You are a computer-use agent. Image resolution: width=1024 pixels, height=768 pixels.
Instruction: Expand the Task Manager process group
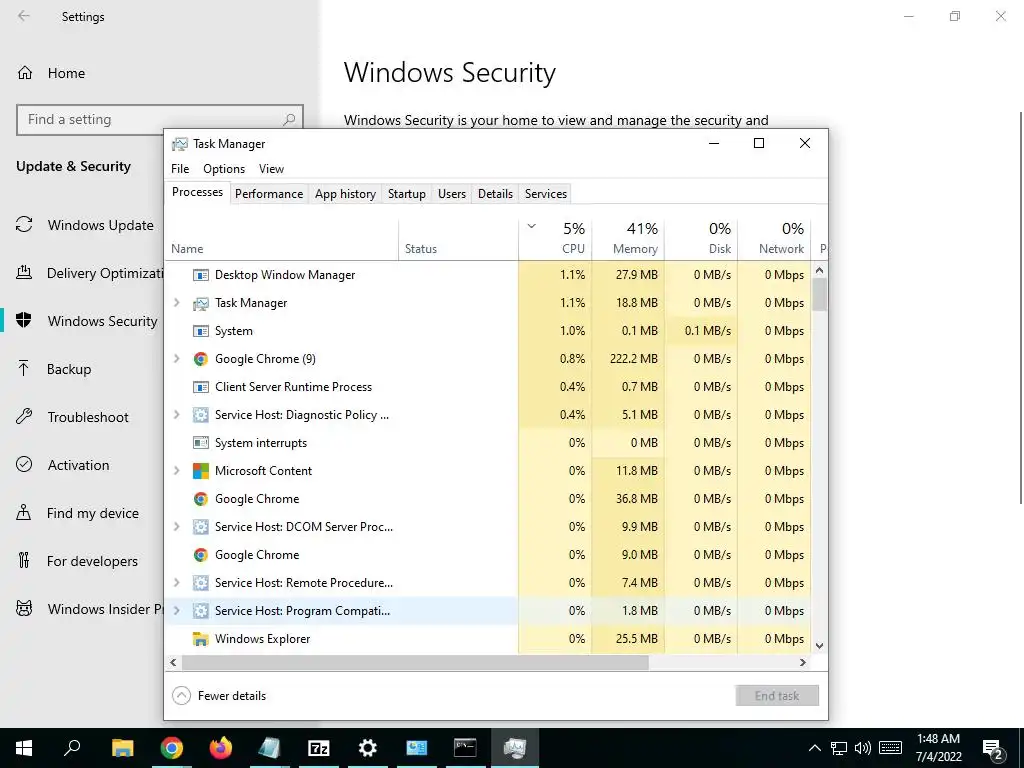coord(176,302)
